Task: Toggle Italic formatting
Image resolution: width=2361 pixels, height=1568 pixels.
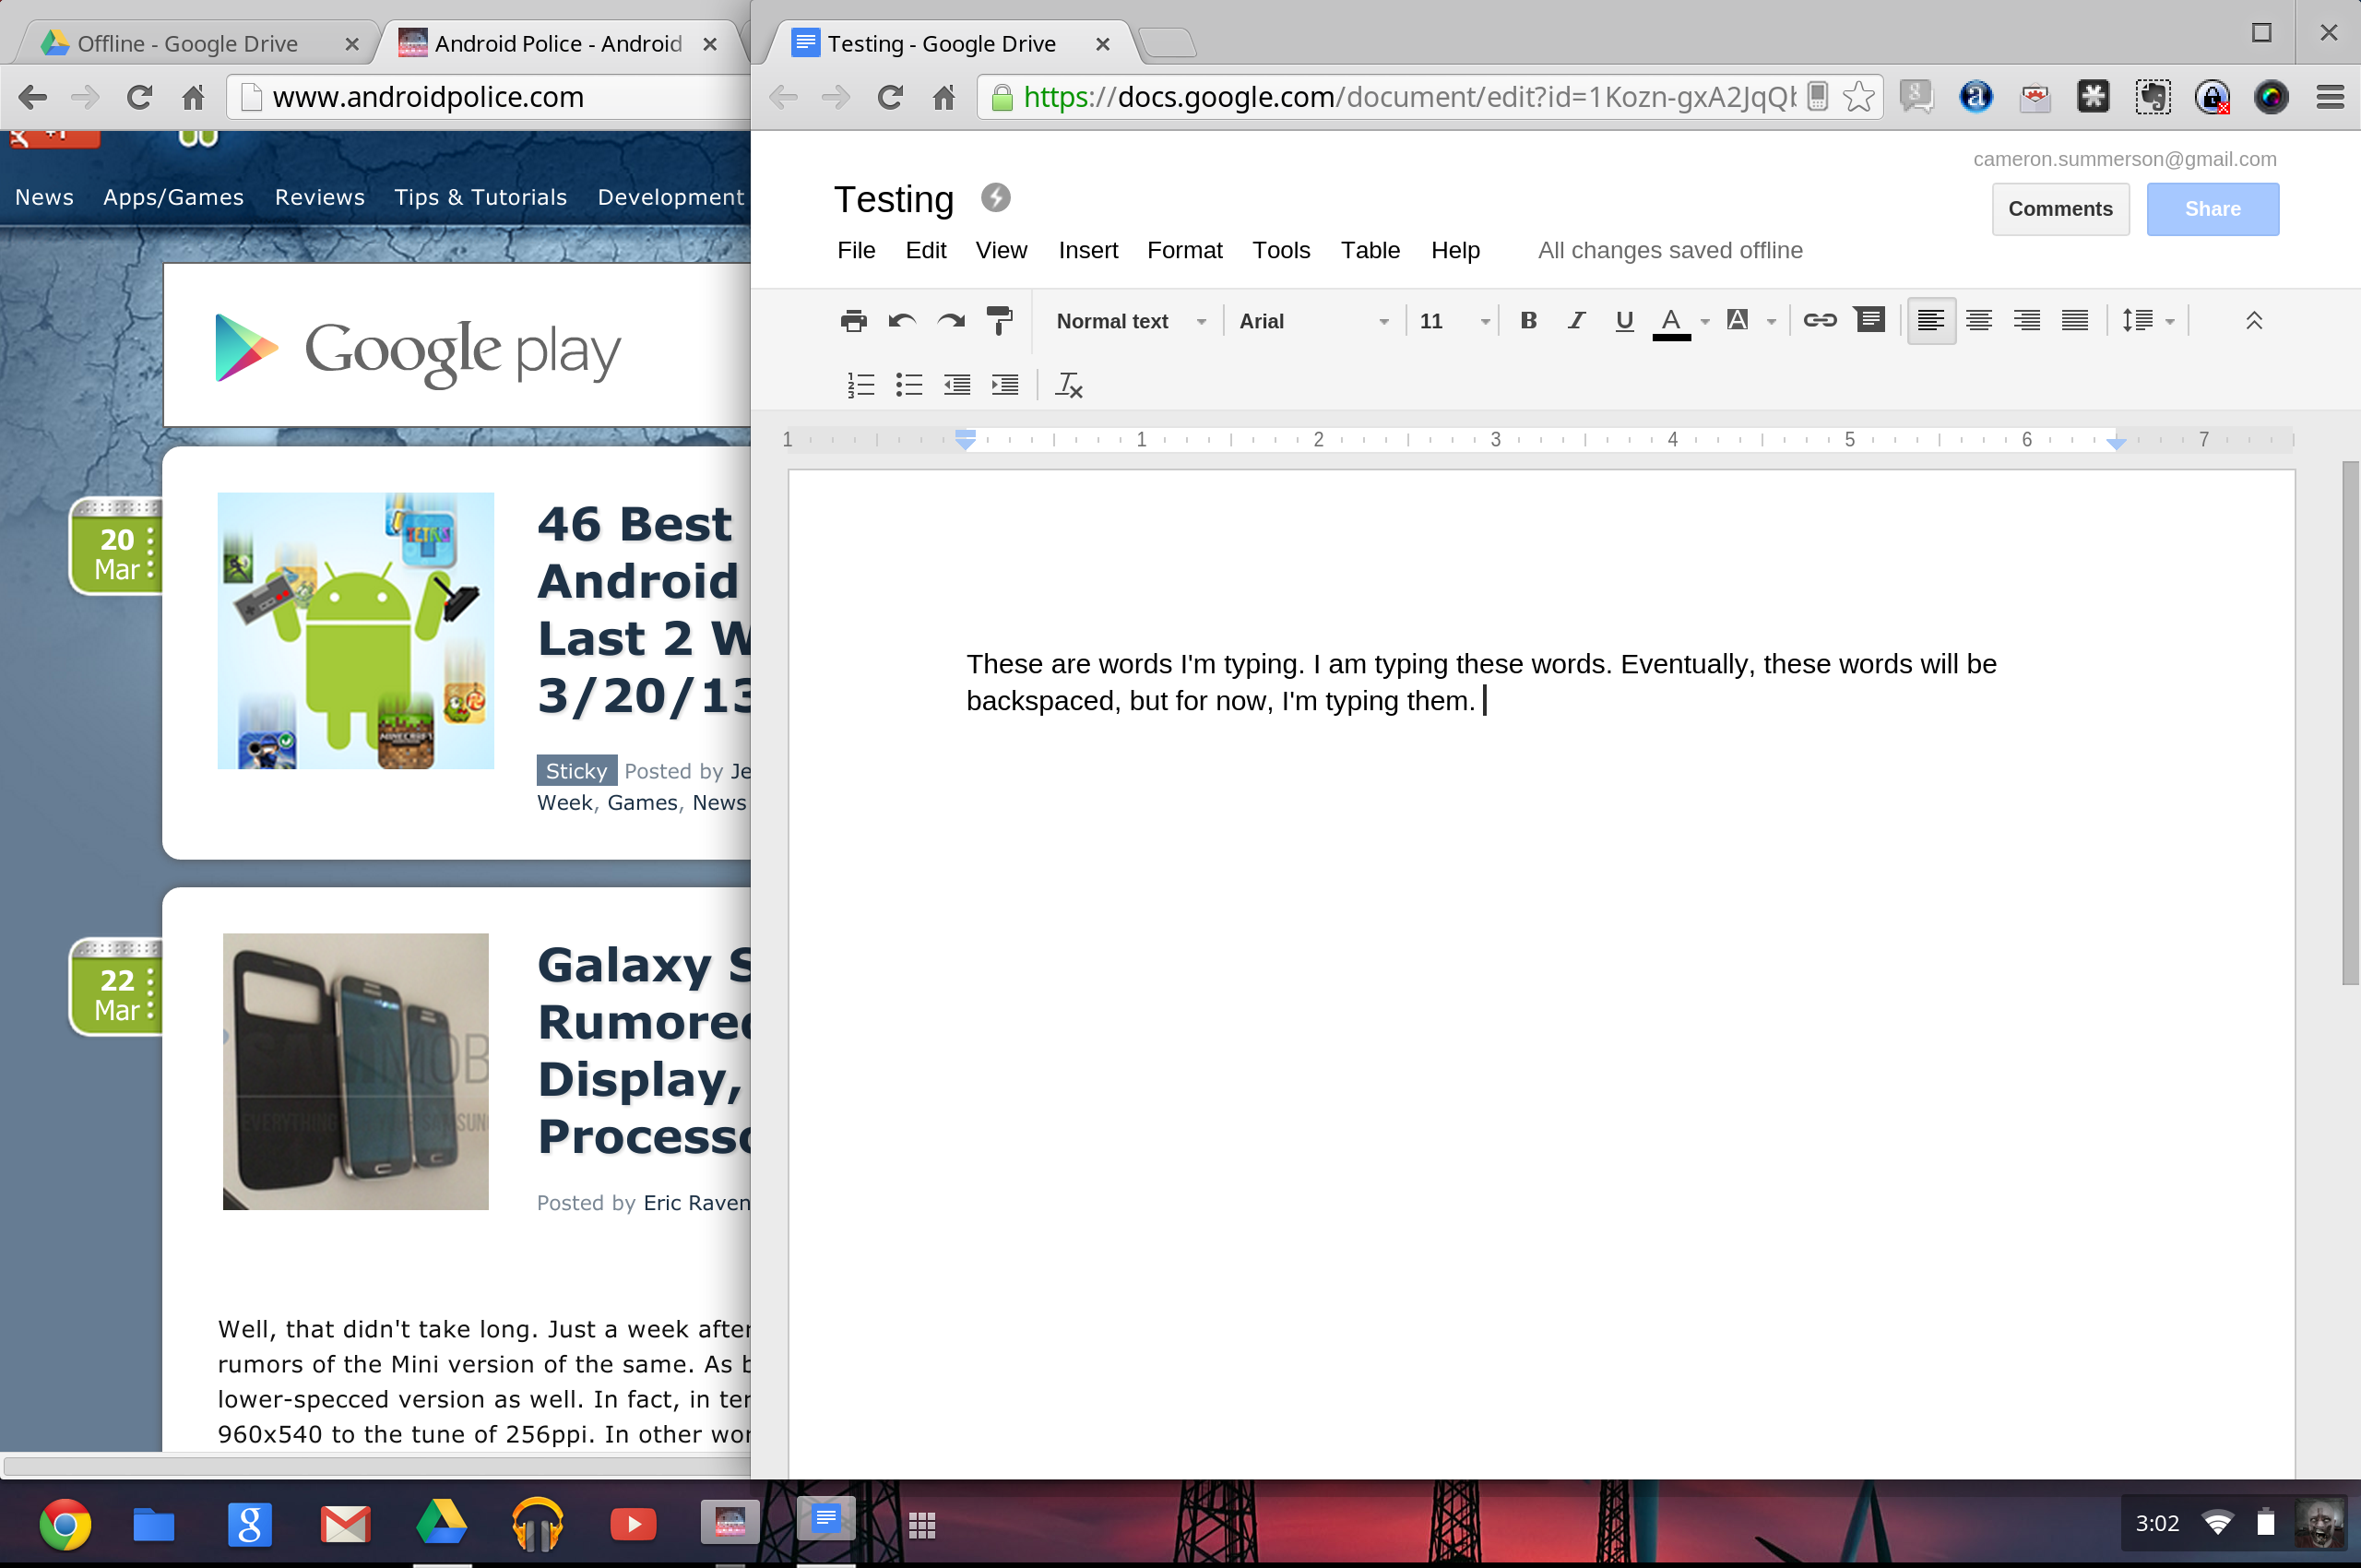Action: [x=1576, y=320]
